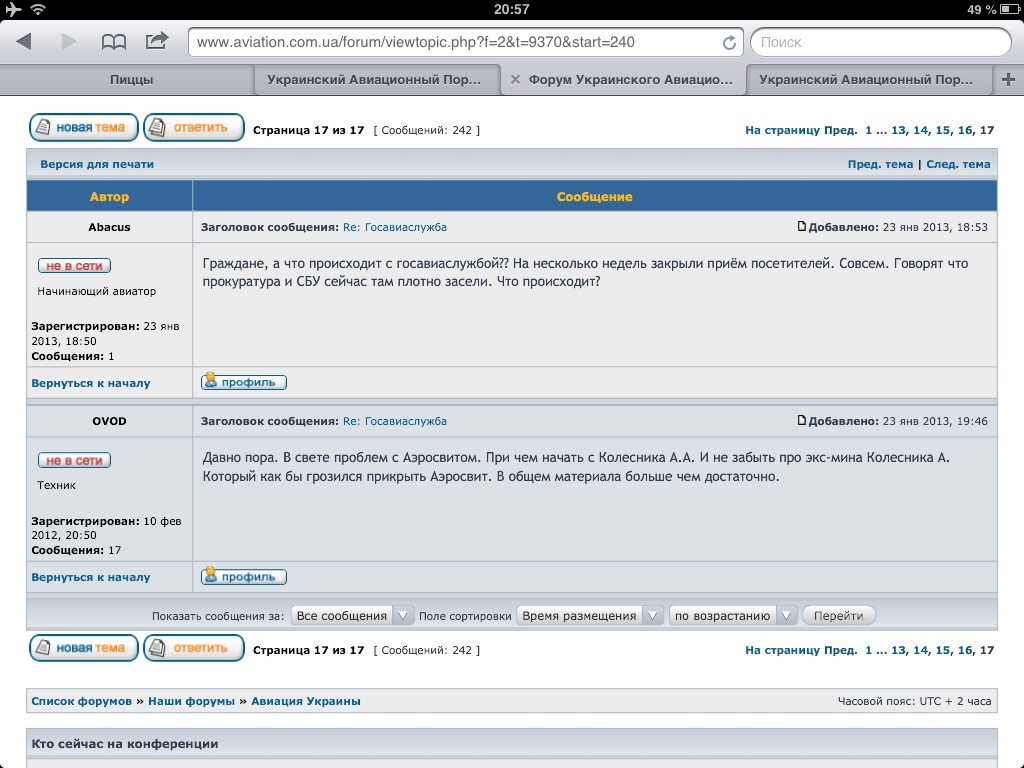
Task: Open the bookmarks book icon
Action: pos(114,42)
